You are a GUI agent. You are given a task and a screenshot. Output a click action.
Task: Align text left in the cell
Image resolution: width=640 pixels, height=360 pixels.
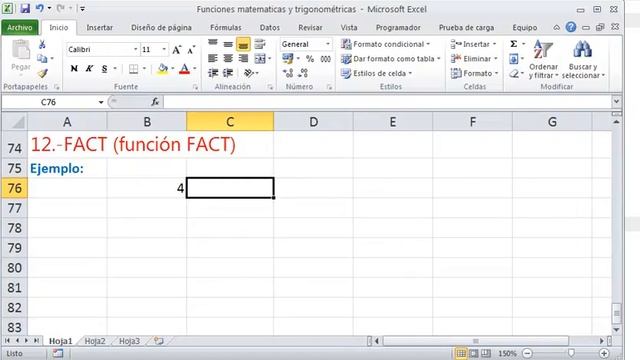213,58
